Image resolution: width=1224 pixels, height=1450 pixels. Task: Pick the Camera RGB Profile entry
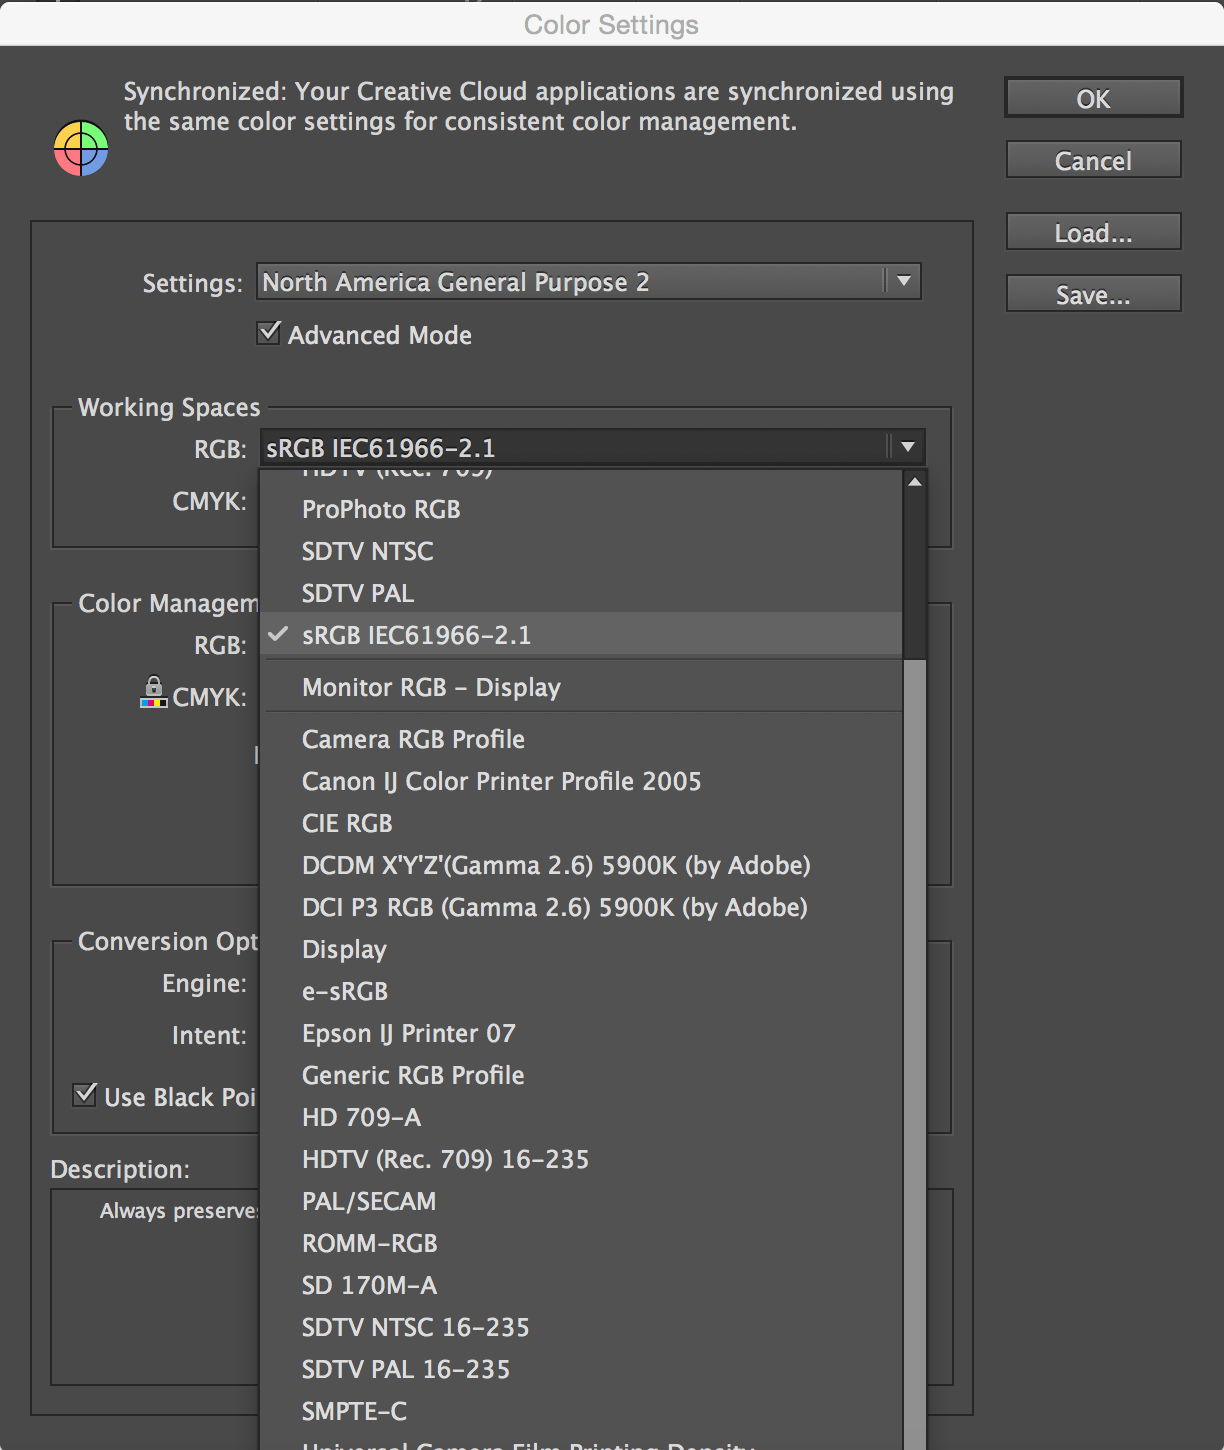pyautogui.click(x=413, y=739)
